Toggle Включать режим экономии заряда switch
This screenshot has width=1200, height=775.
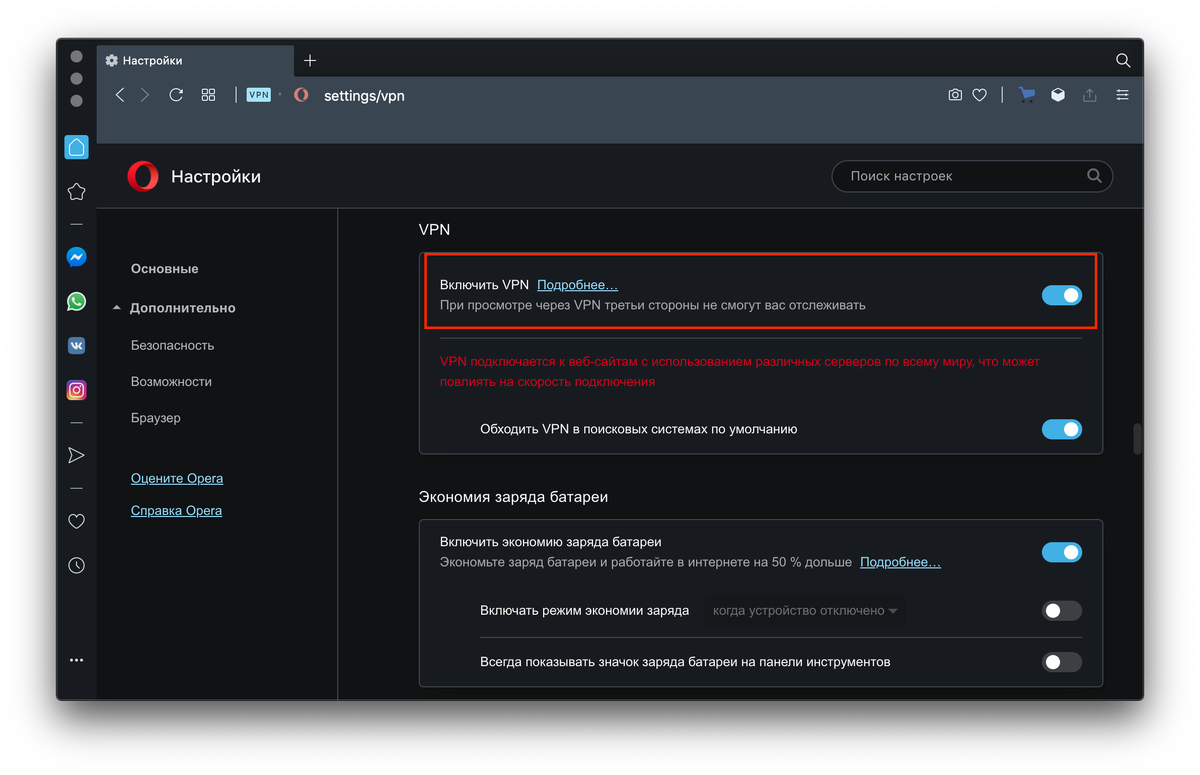click(1062, 610)
